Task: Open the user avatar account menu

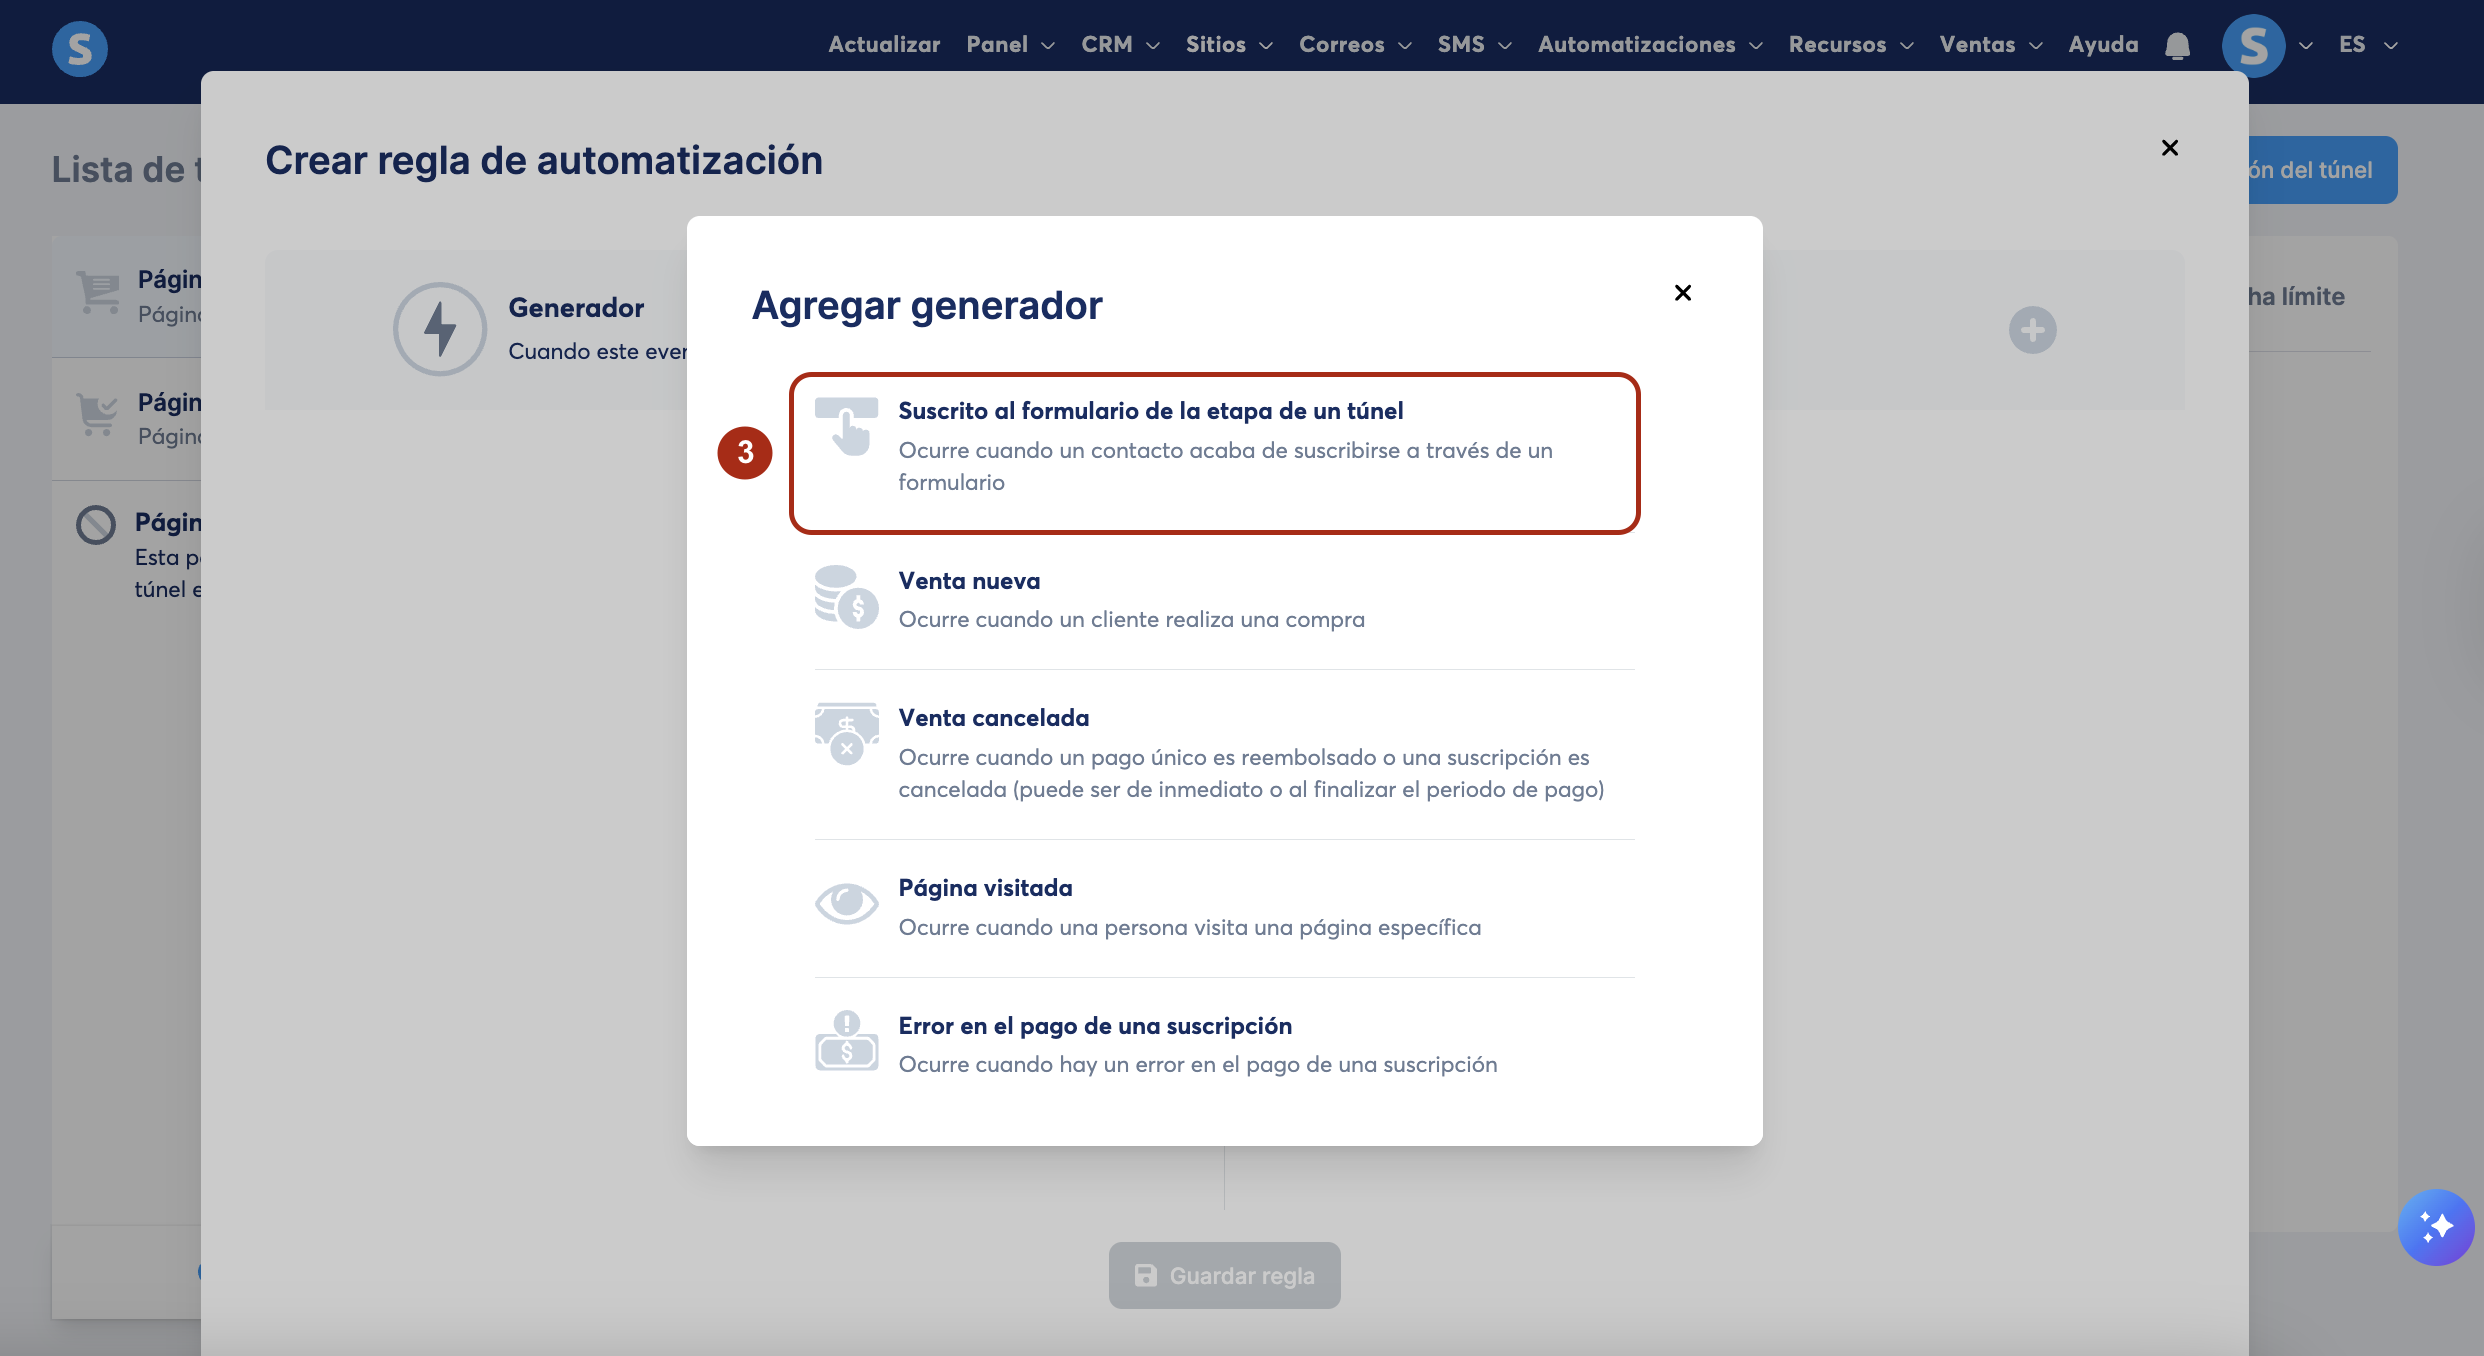Action: pyautogui.click(x=2254, y=46)
